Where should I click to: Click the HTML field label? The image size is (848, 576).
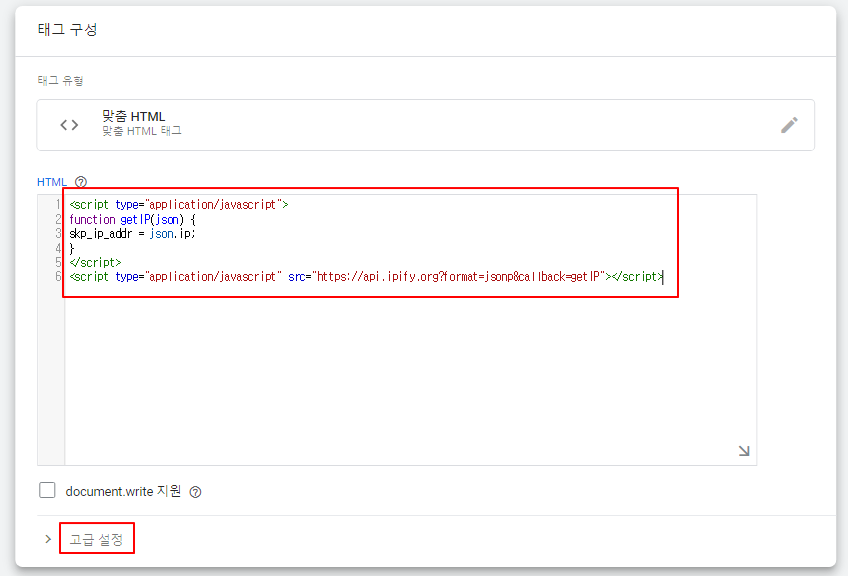[x=52, y=182]
